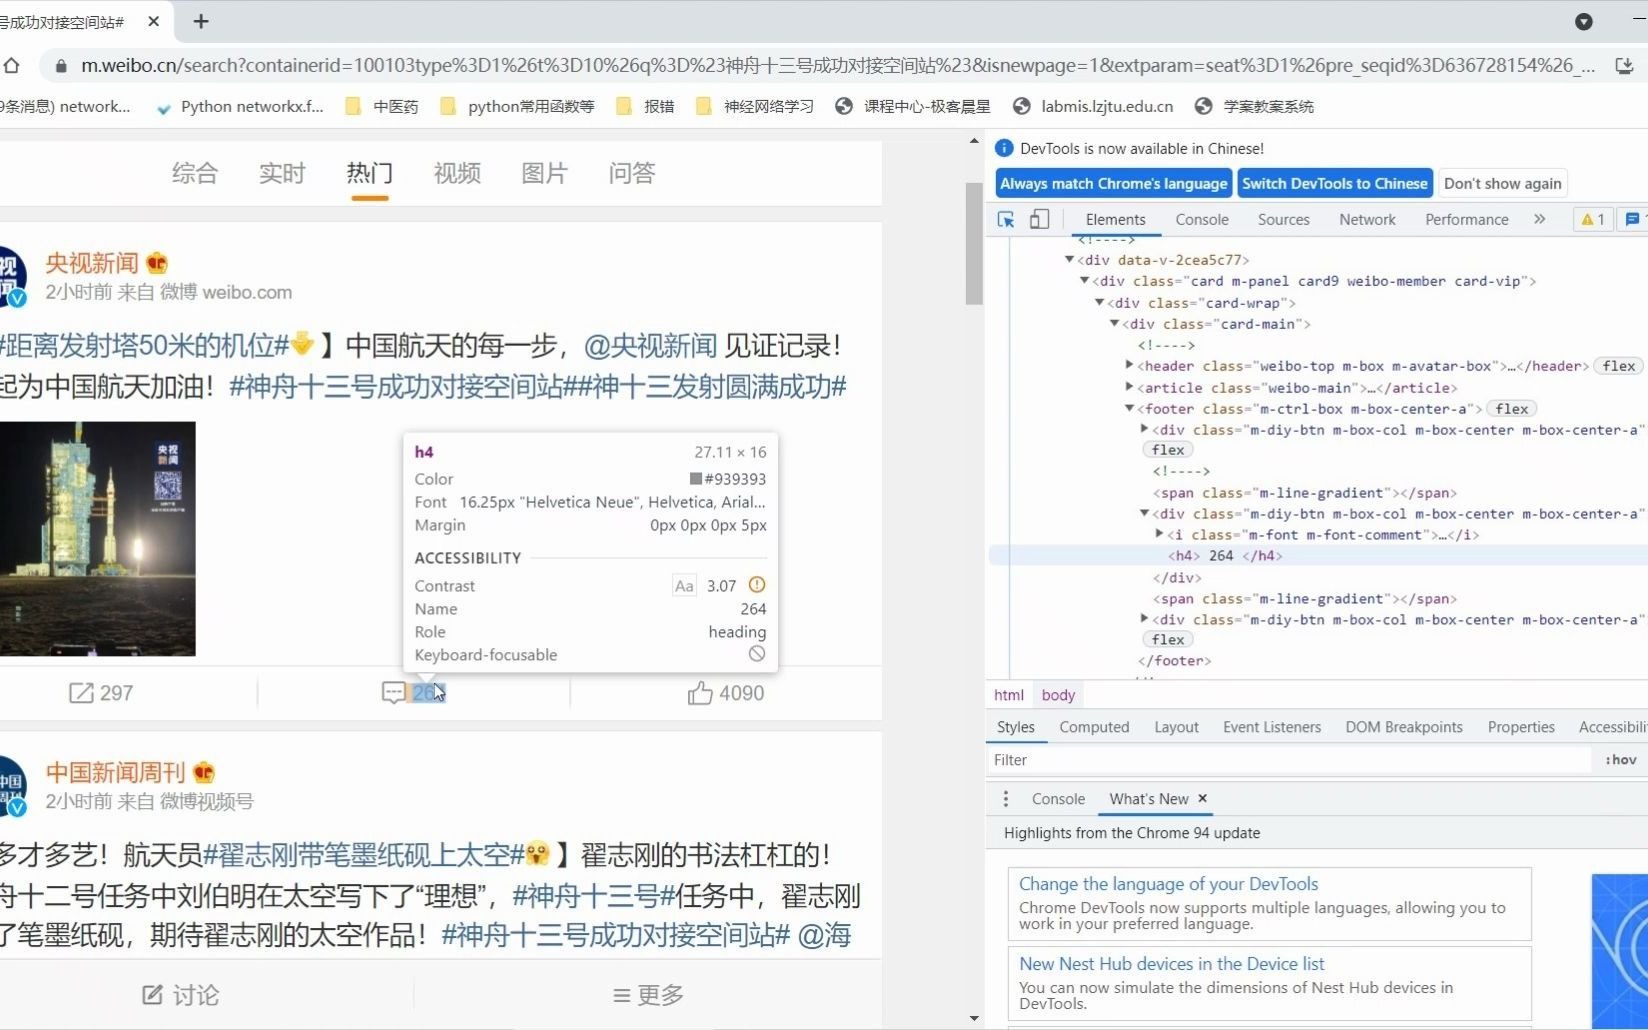Image resolution: width=1648 pixels, height=1030 pixels.
Task: Expand the article weibo-main element node
Action: coord(1129,387)
